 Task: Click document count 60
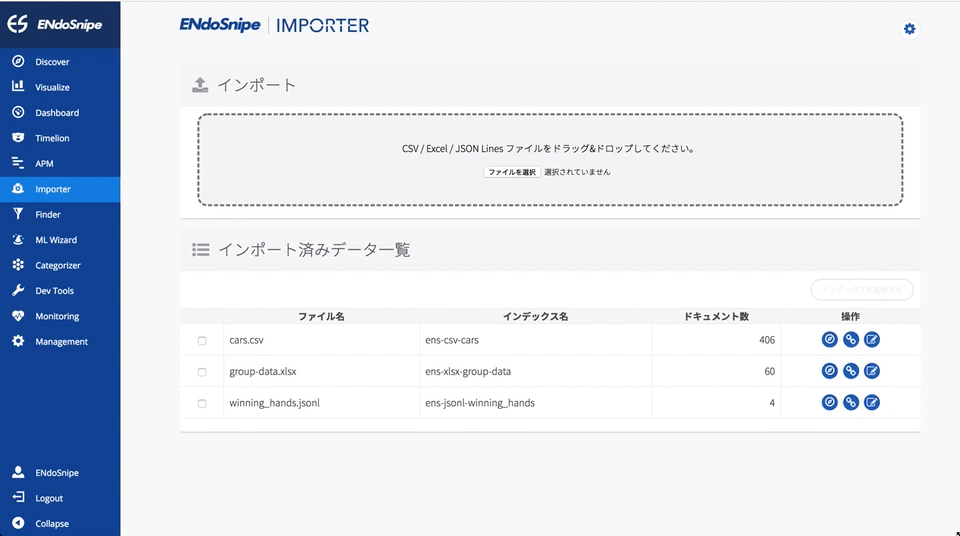[770, 371]
